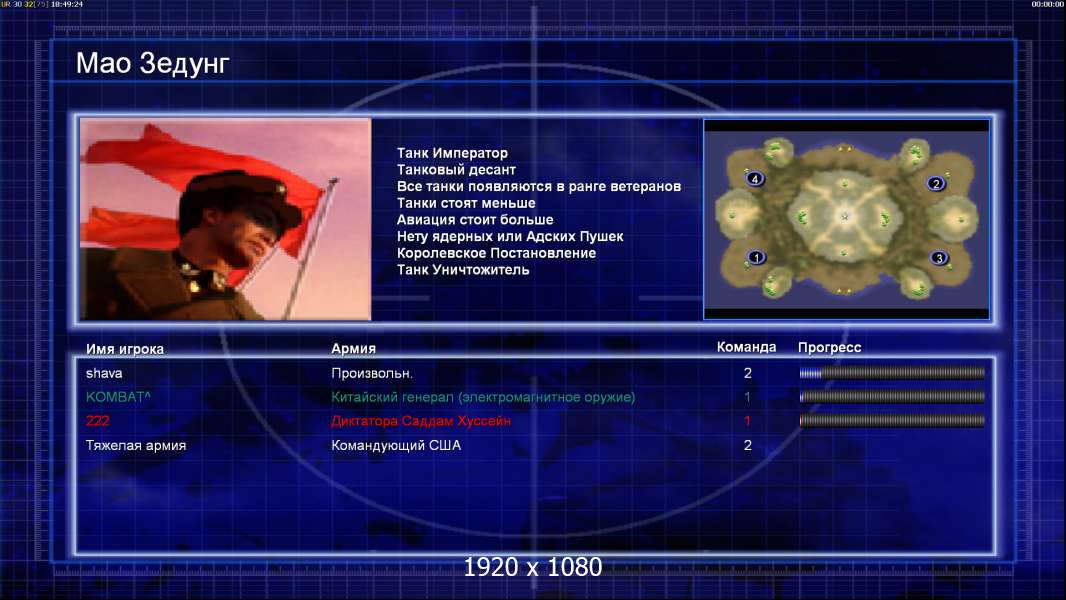Screen dimensions: 1066x600
Task: Click start position marker 3 on minimap
Action: [x=939, y=258]
